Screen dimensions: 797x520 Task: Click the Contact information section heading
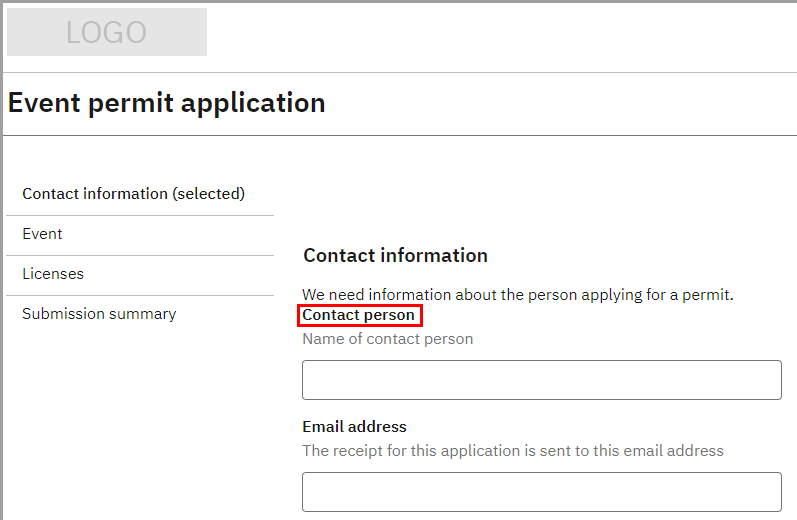(395, 256)
